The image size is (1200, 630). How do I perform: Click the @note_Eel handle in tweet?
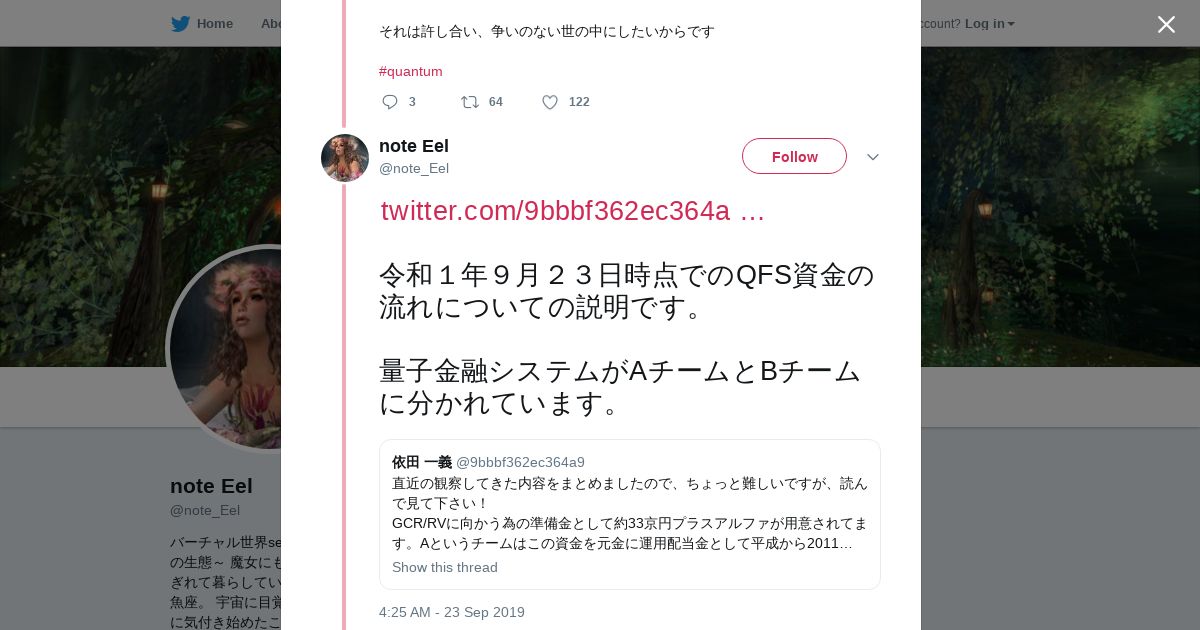[414, 168]
